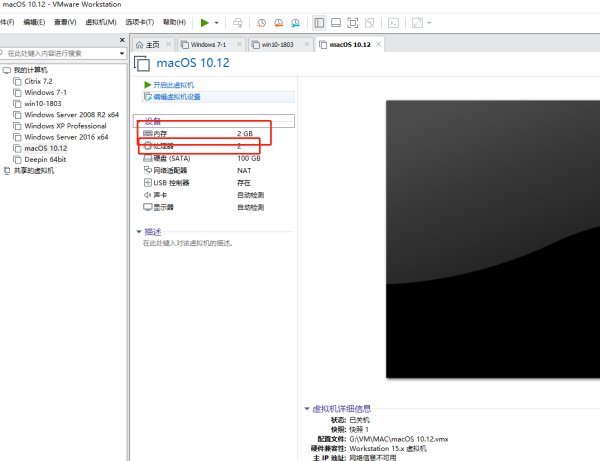This screenshot has height=461, width=600.
Task: Click the macOS 10.12.vmx config file path
Action: 398,439
